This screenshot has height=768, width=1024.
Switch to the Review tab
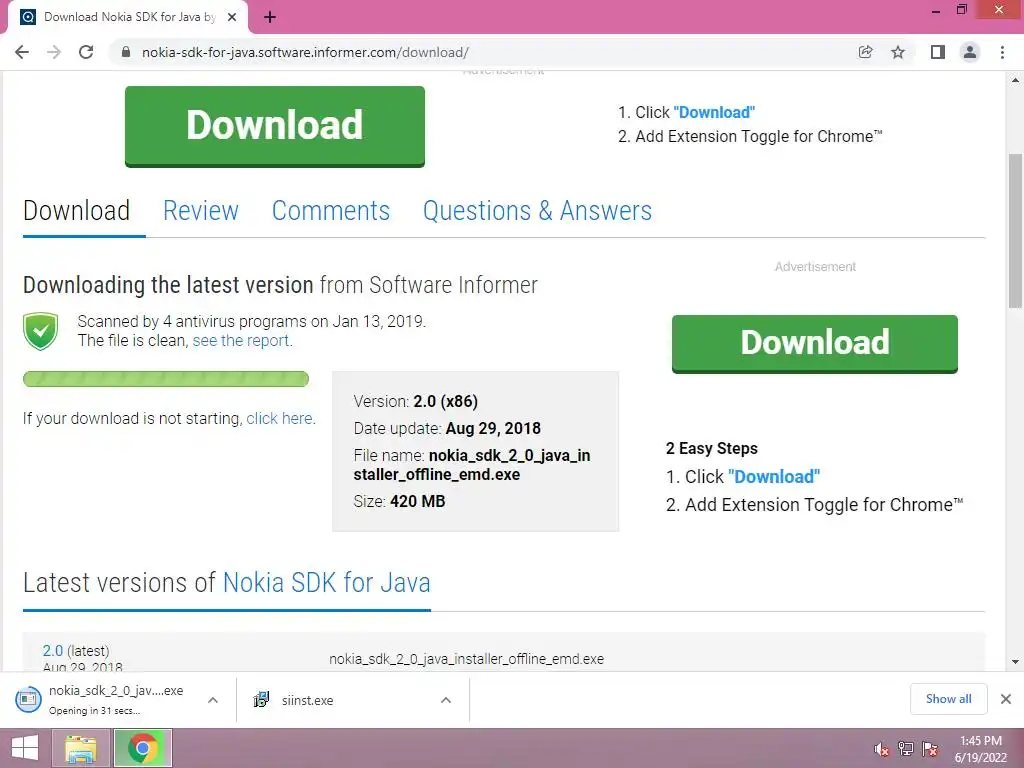(x=200, y=211)
